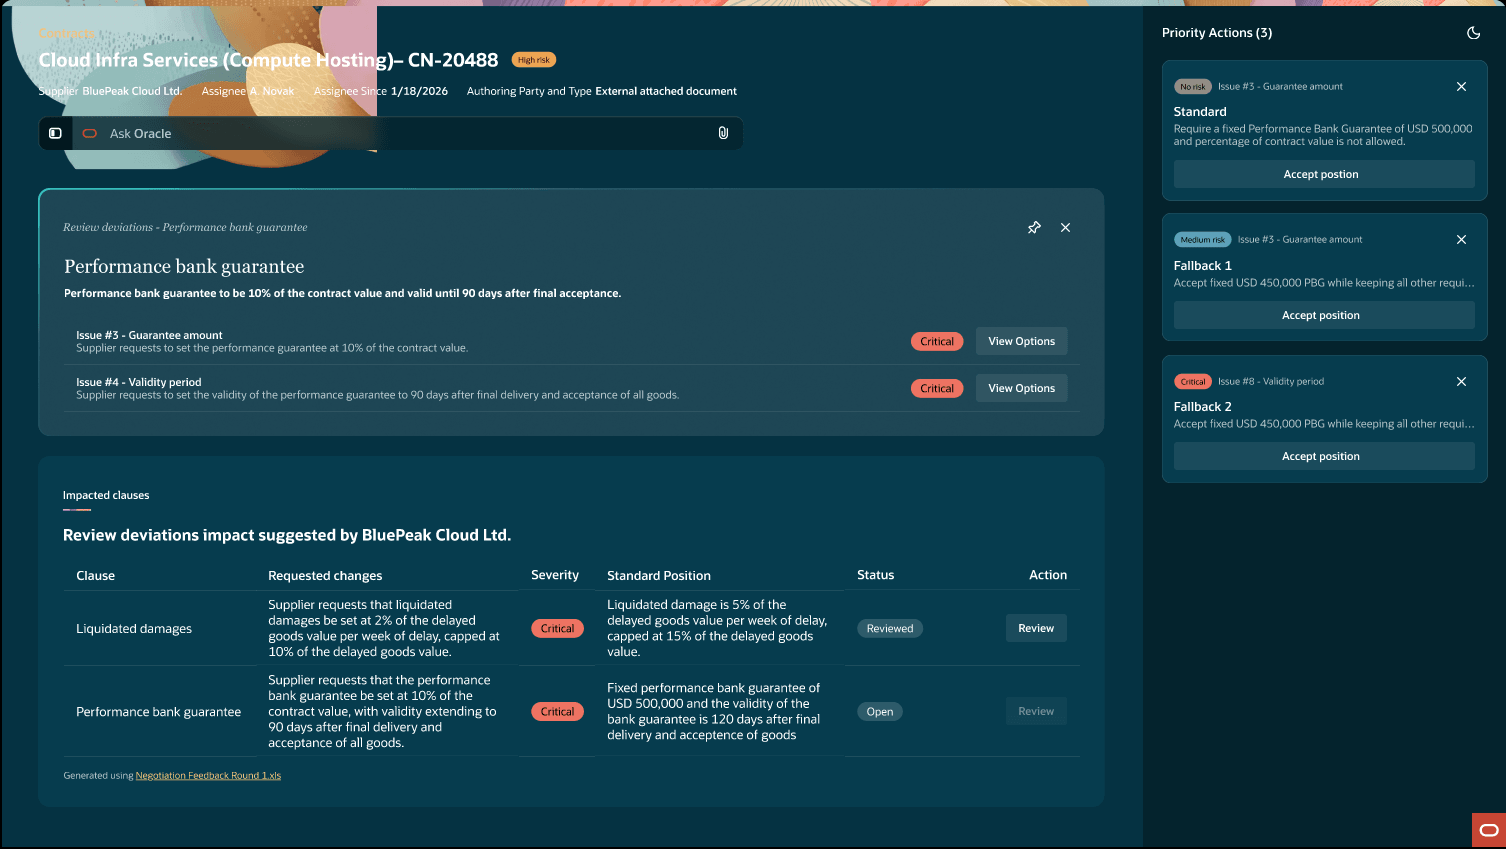Click the Status column header
This screenshot has width=1506, height=849.
pos(875,575)
